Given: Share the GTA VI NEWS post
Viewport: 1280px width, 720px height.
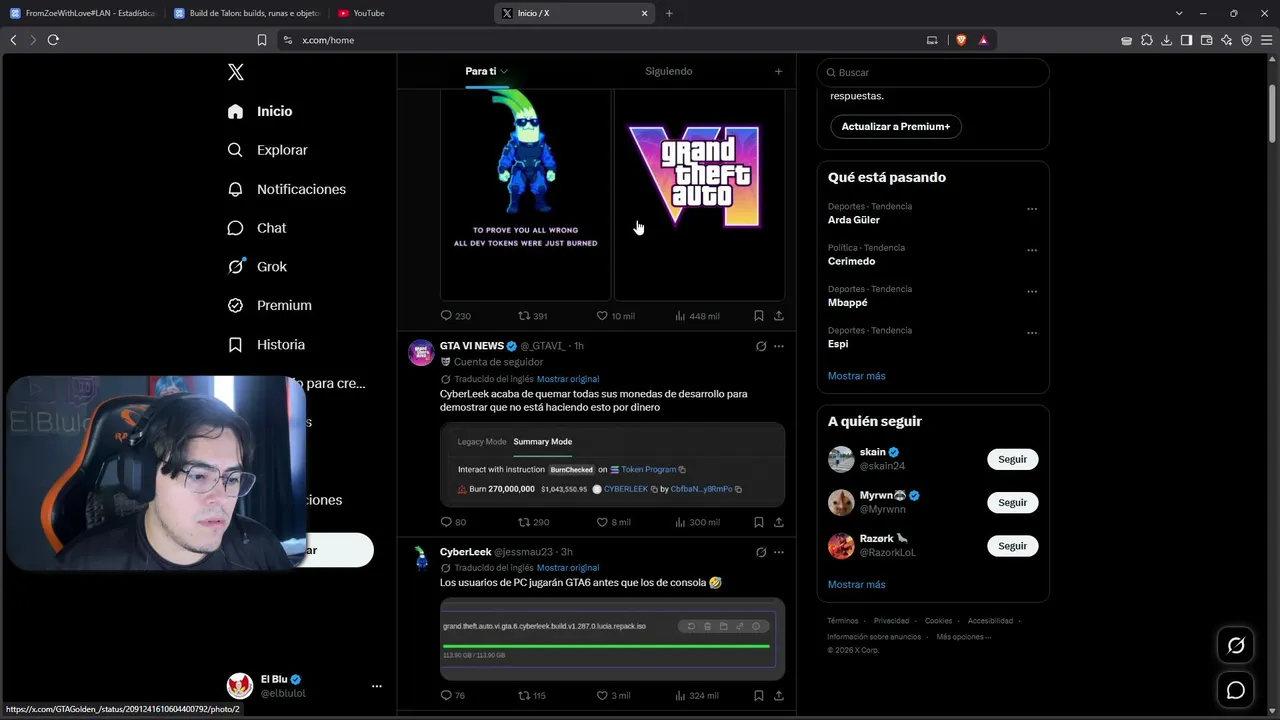Looking at the screenshot, I should click(x=779, y=522).
